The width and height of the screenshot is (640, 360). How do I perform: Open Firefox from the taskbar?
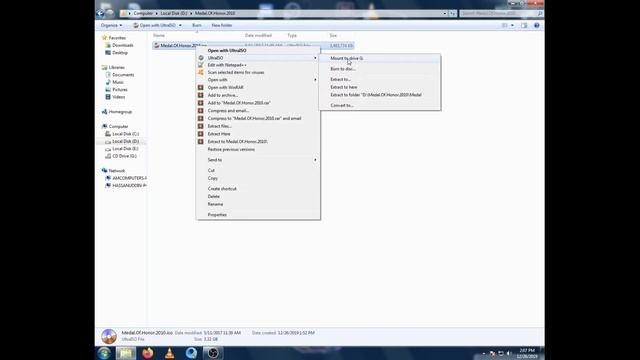(148, 353)
